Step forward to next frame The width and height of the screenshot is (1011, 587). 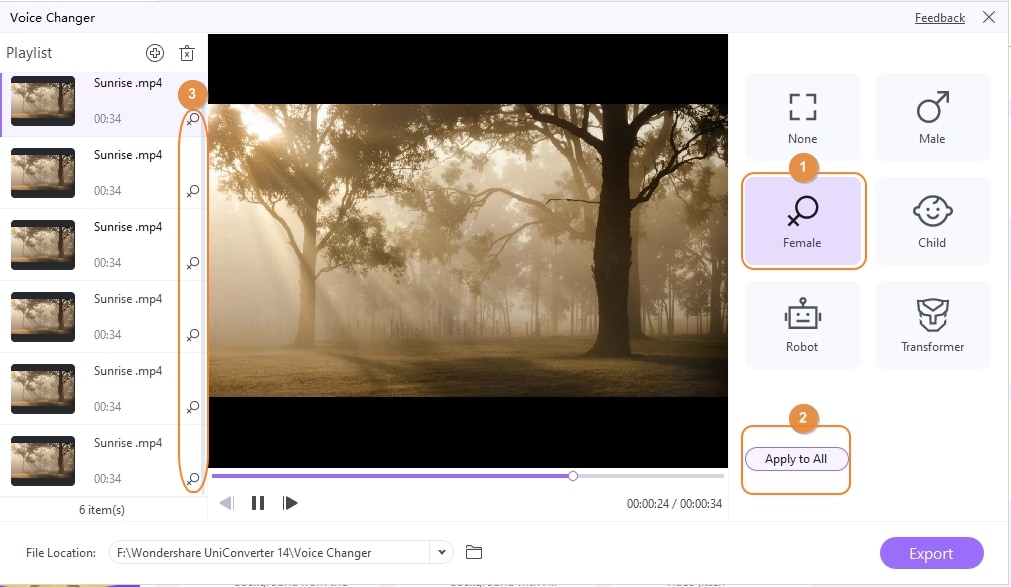pos(290,503)
